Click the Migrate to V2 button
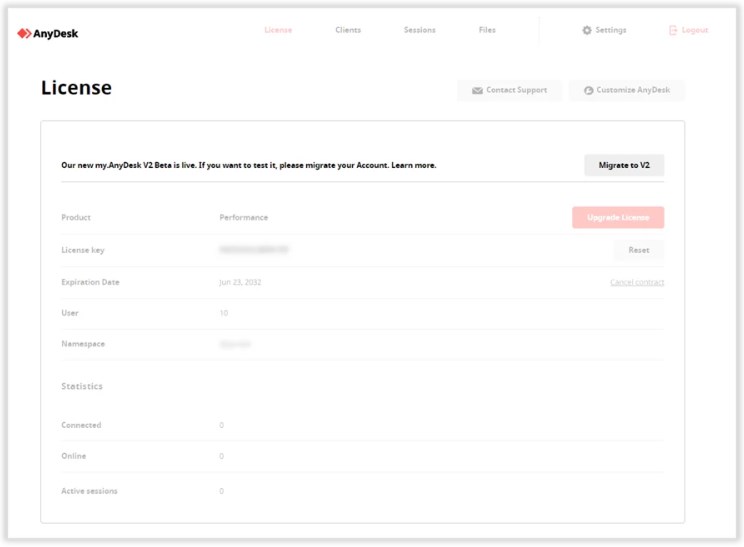 coord(624,165)
